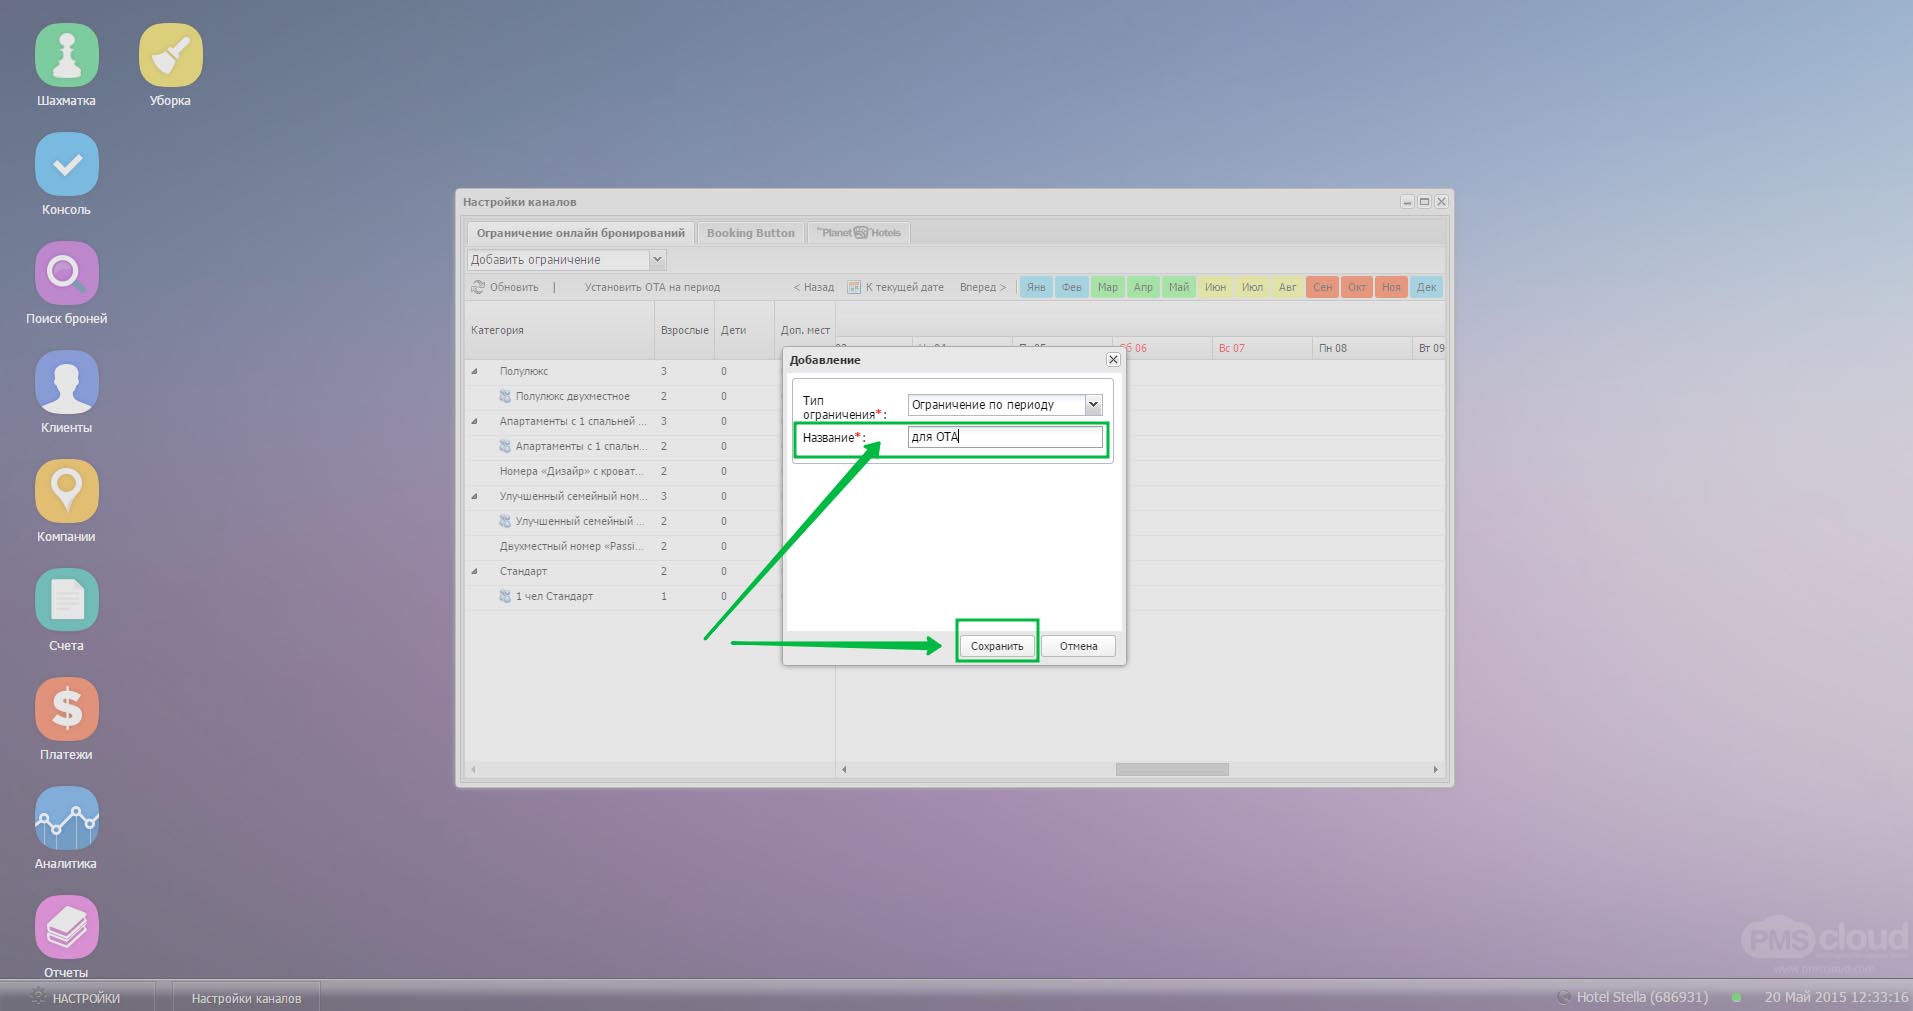Screen dimensions: 1913x1011
Task: Switch to Ограничение онлайн бронирований tab
Action: [x=581, y=233]
